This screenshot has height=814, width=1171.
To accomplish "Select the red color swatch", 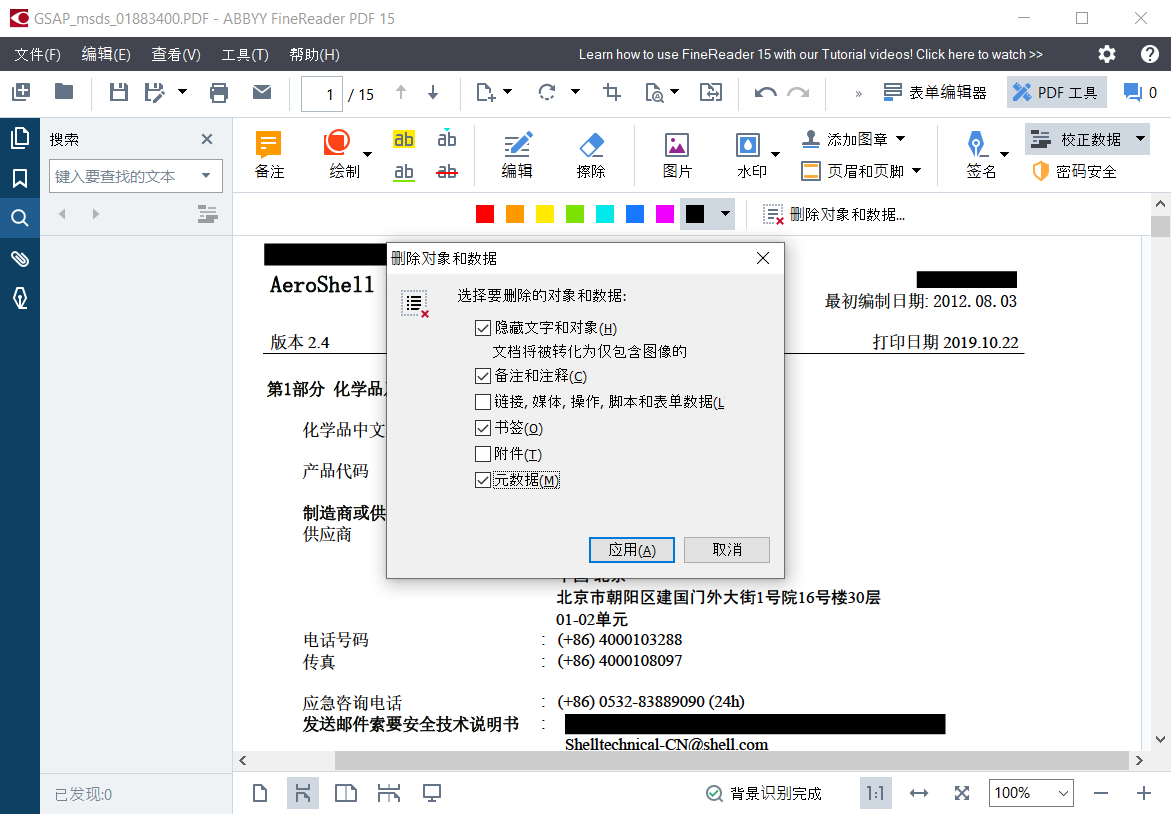I will [x=485, y=214].
